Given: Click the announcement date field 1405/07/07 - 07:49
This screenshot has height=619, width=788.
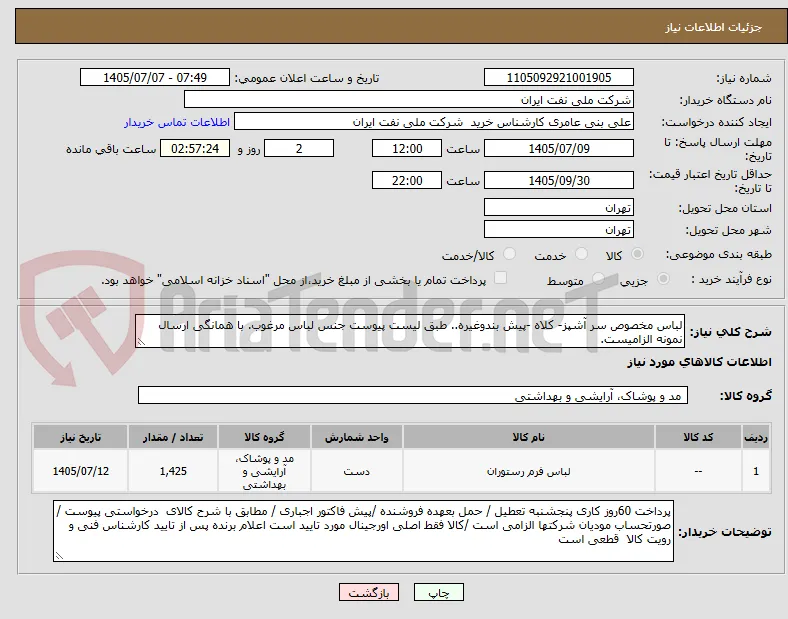Looking at the screenshot, I should 155,78.
